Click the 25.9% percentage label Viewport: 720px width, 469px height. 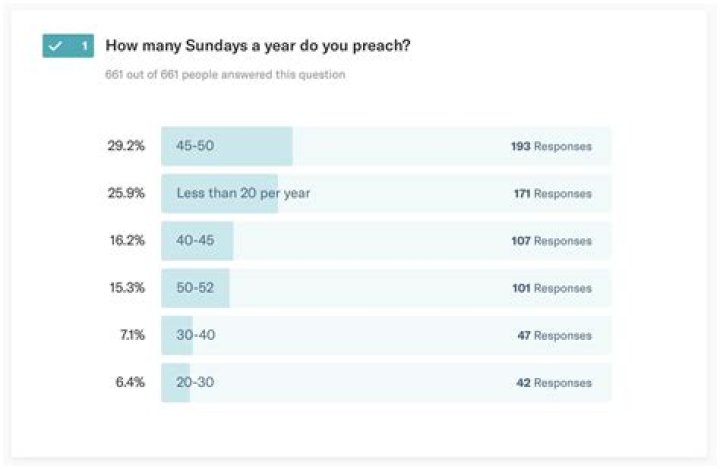tap(126, 193)
